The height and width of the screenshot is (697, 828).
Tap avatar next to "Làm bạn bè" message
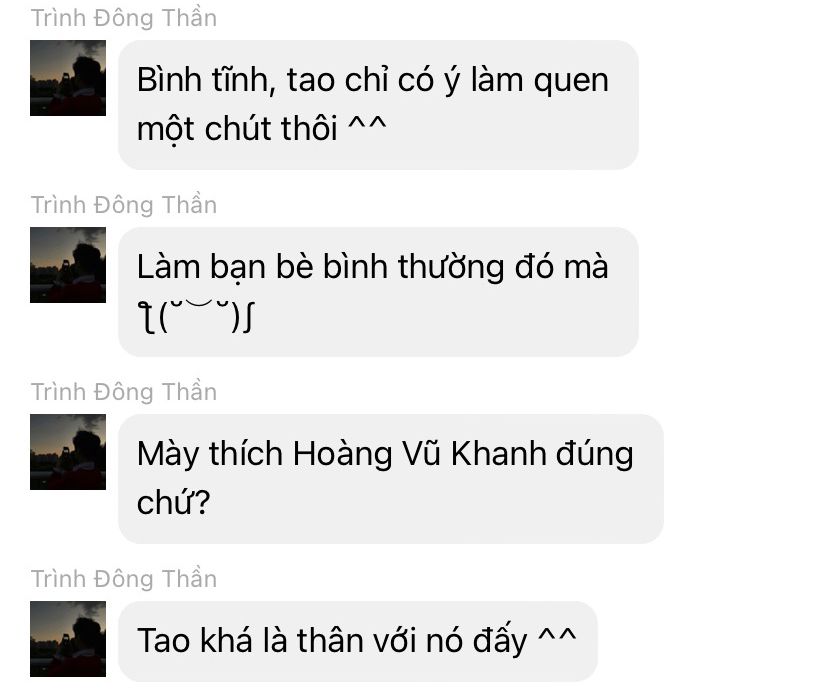[68, 265]
